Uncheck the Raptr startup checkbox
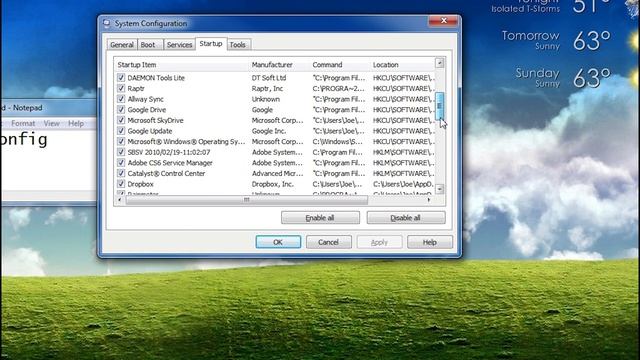640x360 pixels. (121, 88)
